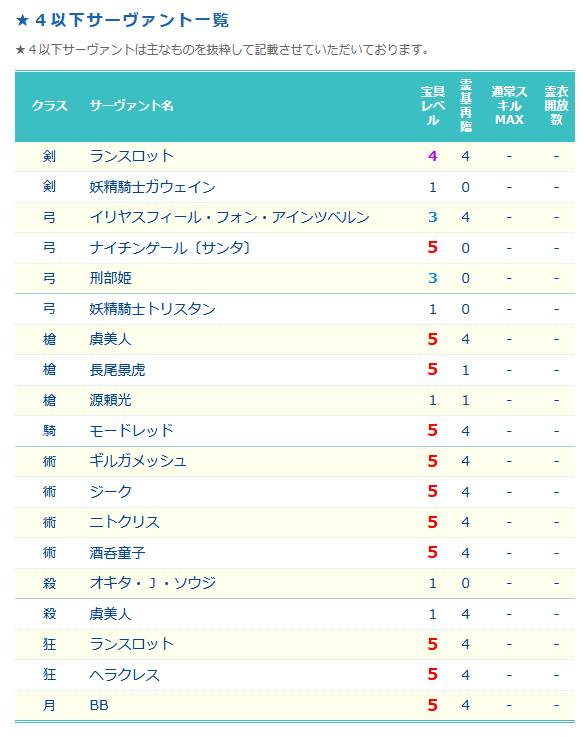Click ニトクリス servant name
The width and height of the screenshot is (584, 737).
click(x=125, y=522)
